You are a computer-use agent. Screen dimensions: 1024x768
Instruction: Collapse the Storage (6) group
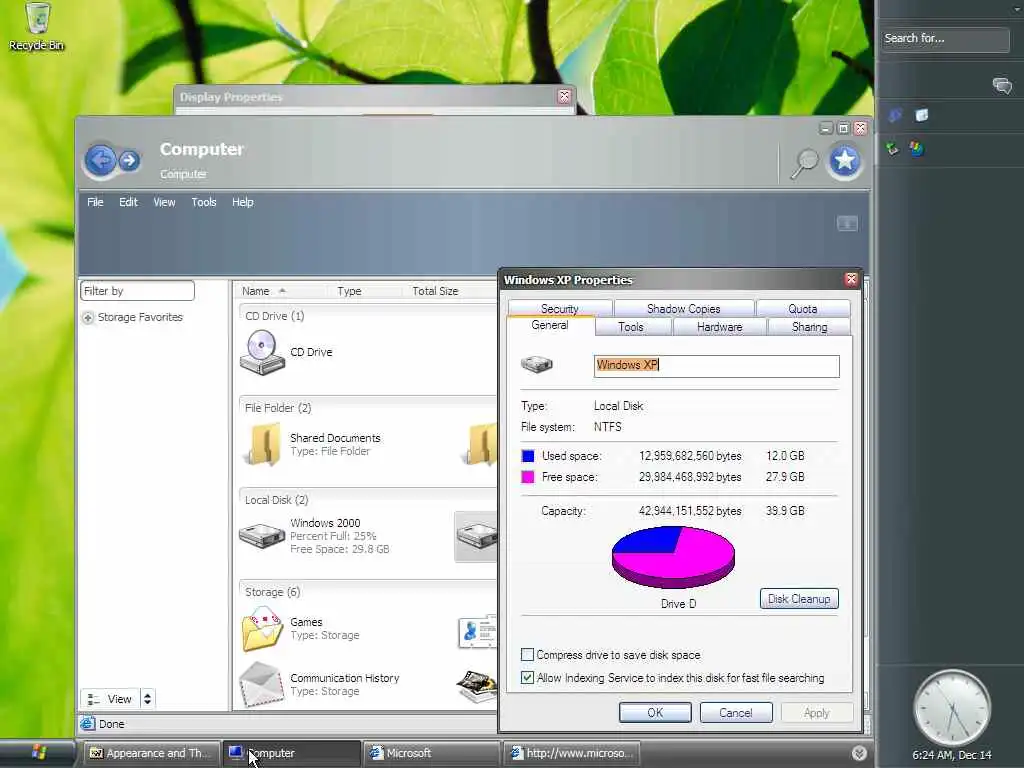(x=272, y=592)
